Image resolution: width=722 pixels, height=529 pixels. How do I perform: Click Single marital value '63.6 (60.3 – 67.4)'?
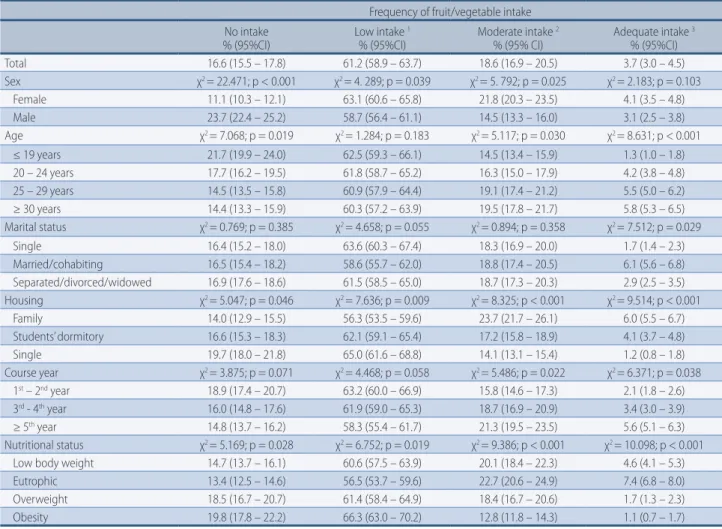tap(382, 246)
